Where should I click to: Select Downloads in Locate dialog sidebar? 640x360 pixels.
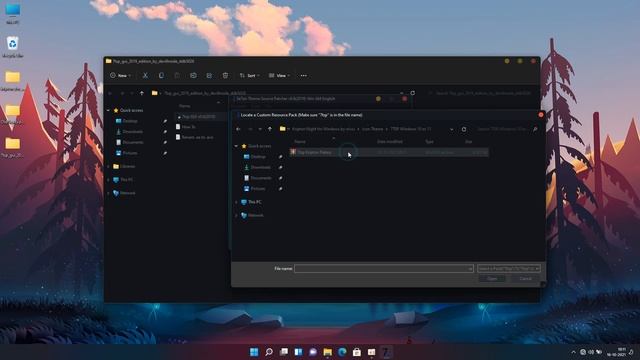click(258, 167)
